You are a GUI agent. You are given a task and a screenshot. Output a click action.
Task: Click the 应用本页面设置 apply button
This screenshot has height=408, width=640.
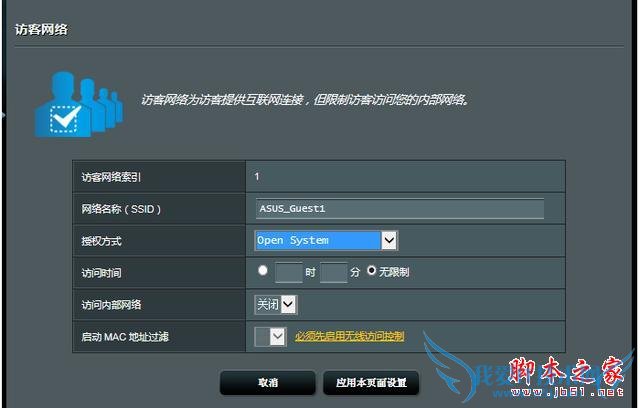371,382
